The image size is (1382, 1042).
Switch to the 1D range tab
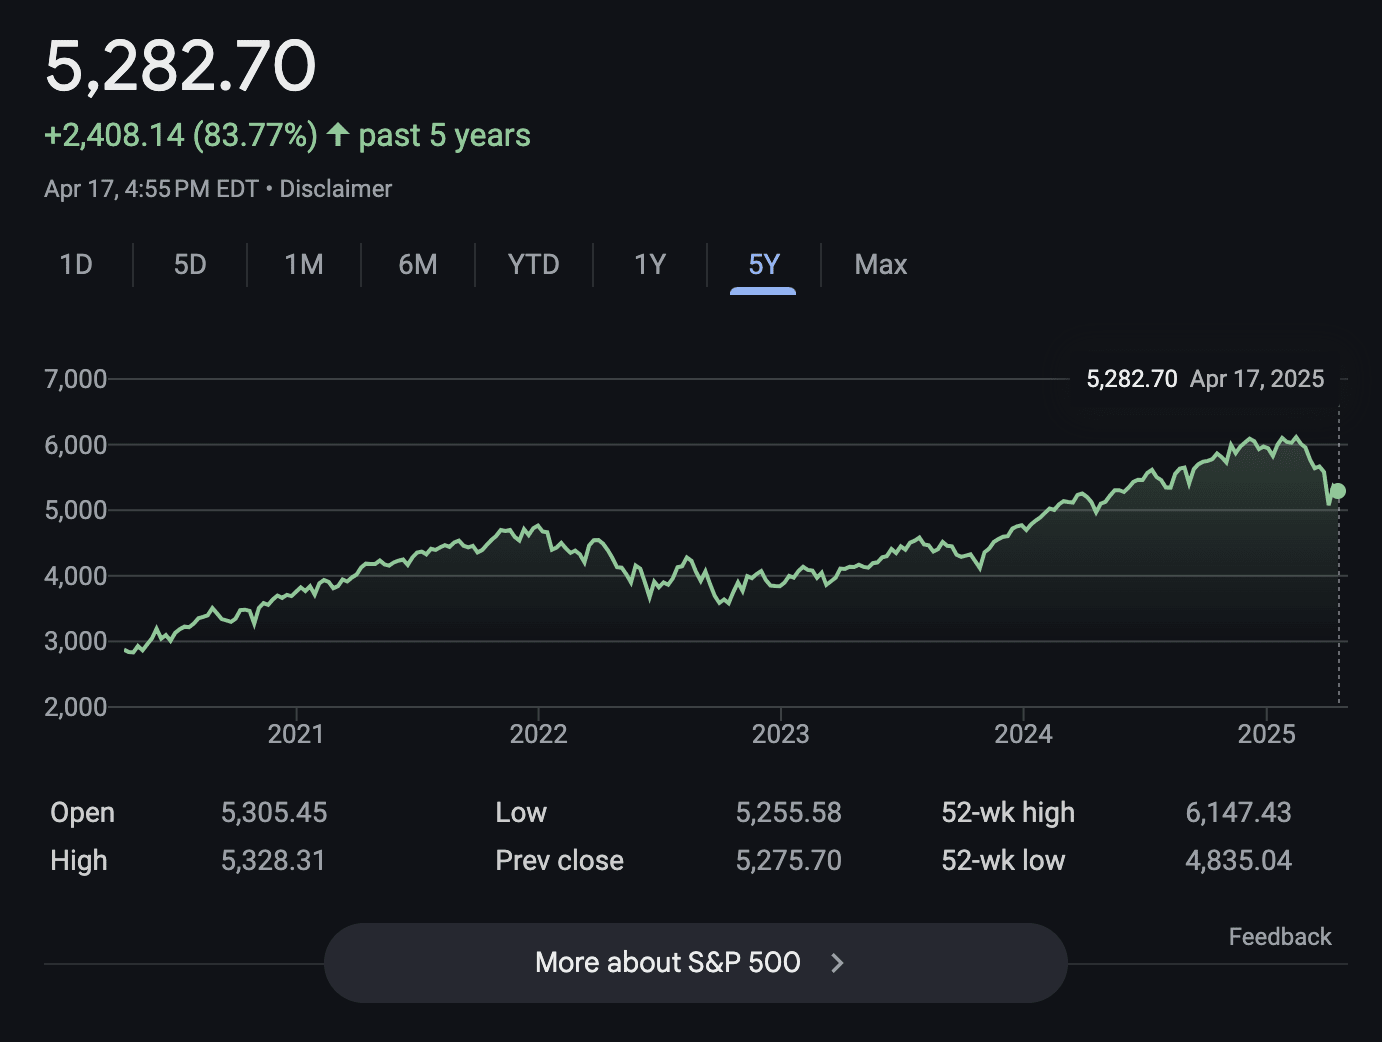pos(76,265)
